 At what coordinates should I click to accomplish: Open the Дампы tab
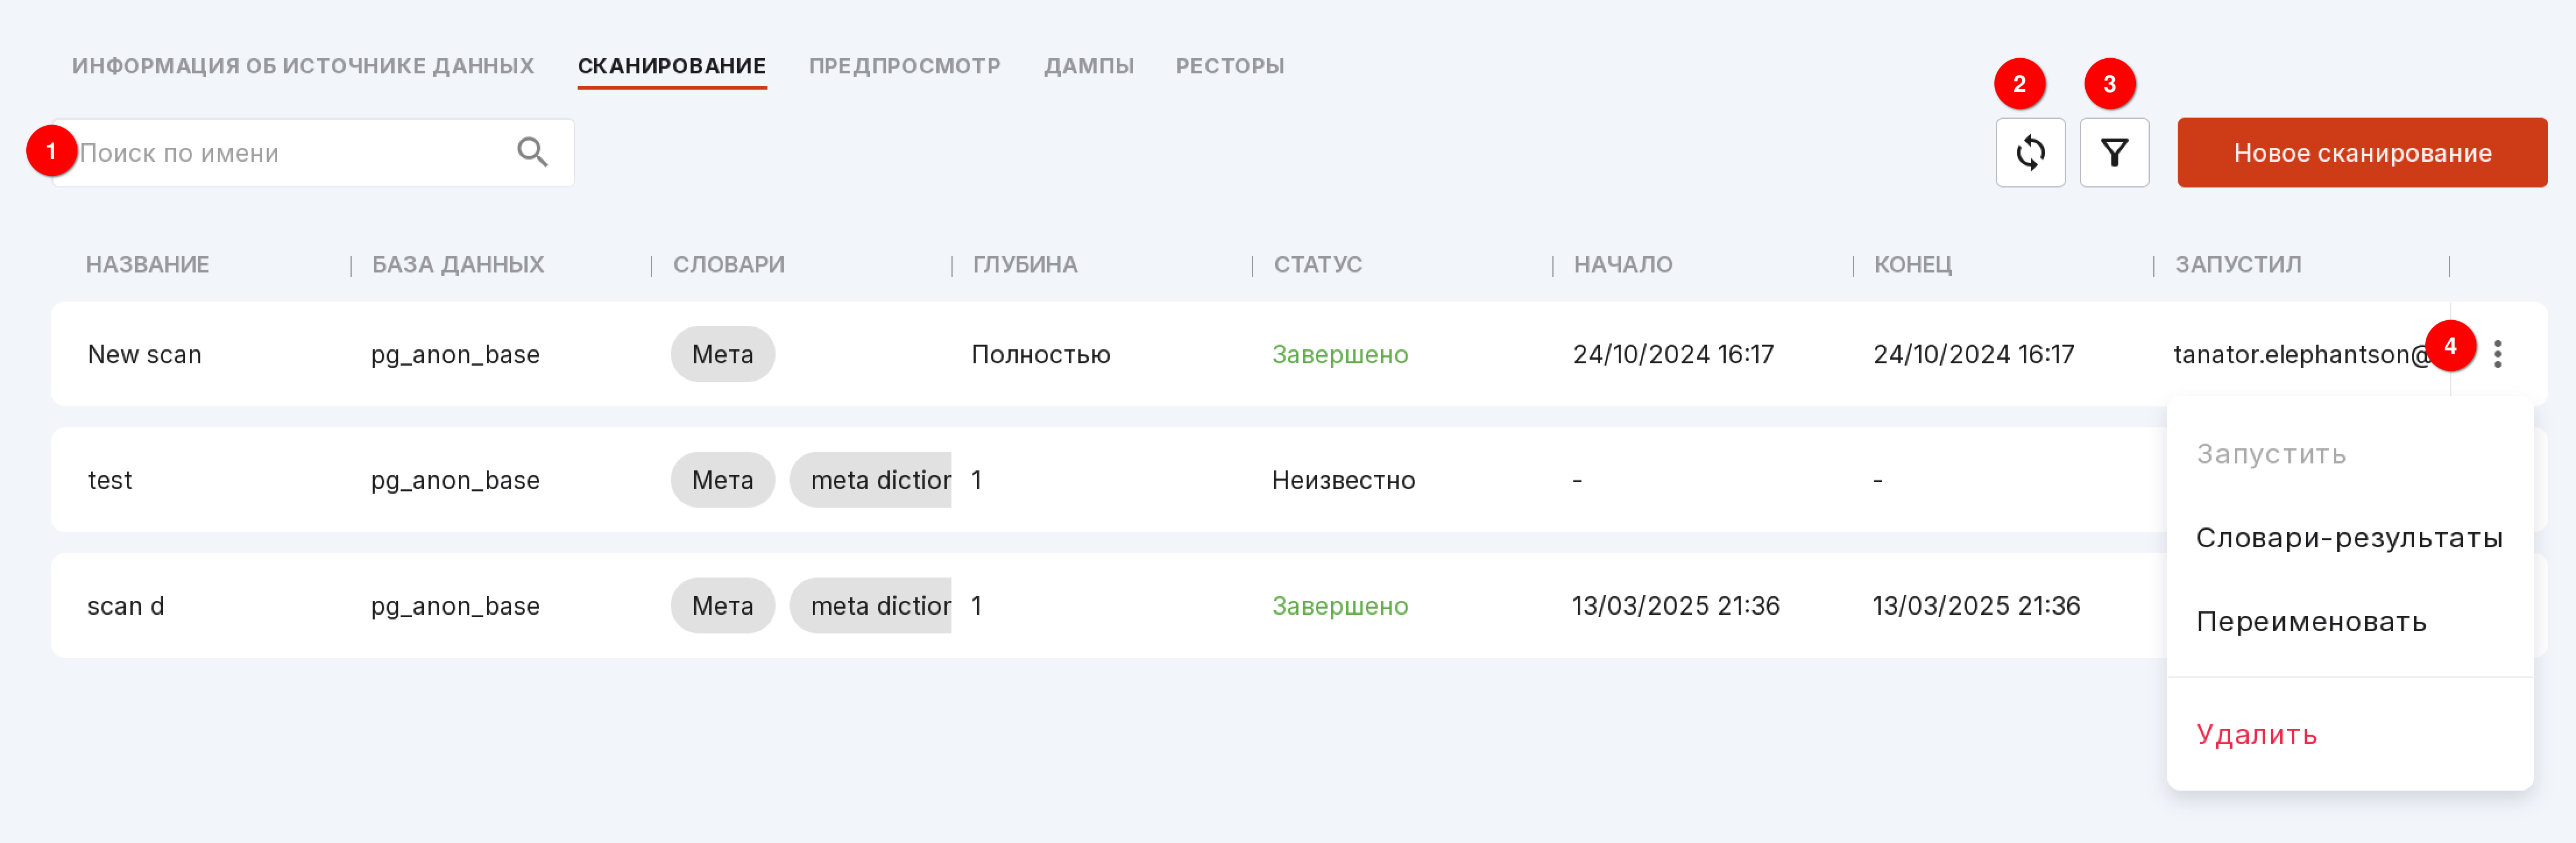(1088, 66)
